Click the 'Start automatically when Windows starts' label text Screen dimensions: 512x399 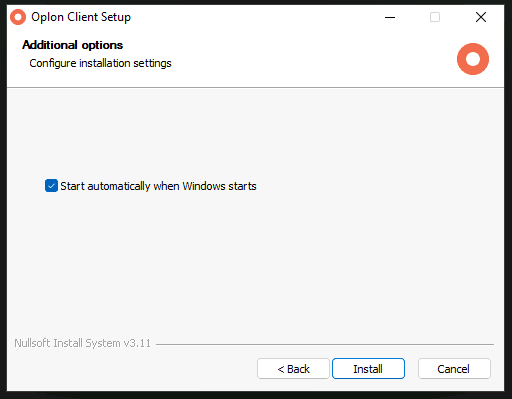coord(158,186)
